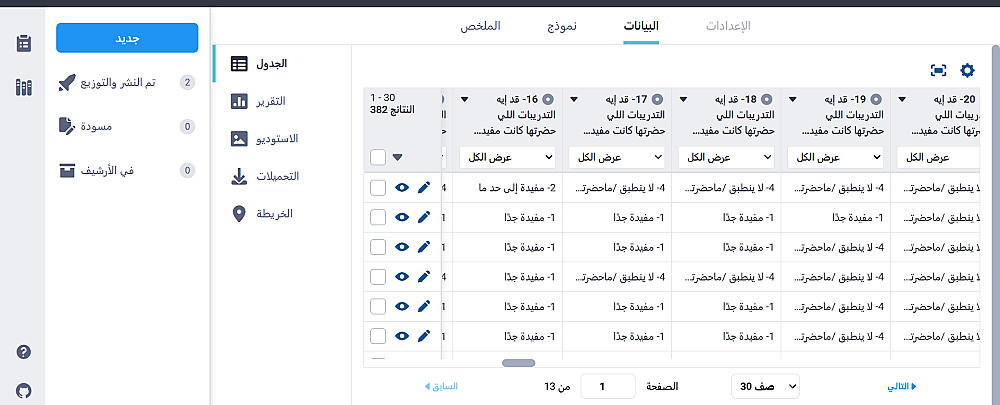Expand column 19 header sort arrow
The width and height of the screenshot is (1000, 405).
coord(793,100)
